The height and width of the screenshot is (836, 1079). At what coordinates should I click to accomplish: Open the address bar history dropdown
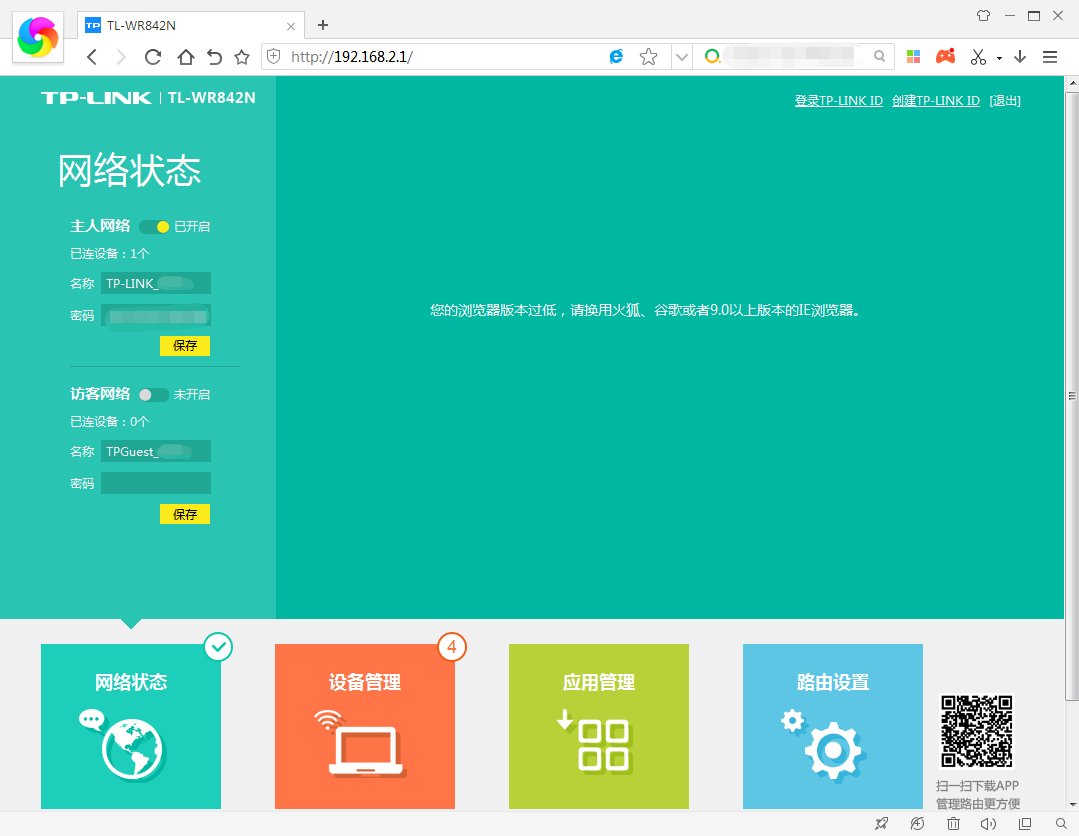click(x=681, y=57)
